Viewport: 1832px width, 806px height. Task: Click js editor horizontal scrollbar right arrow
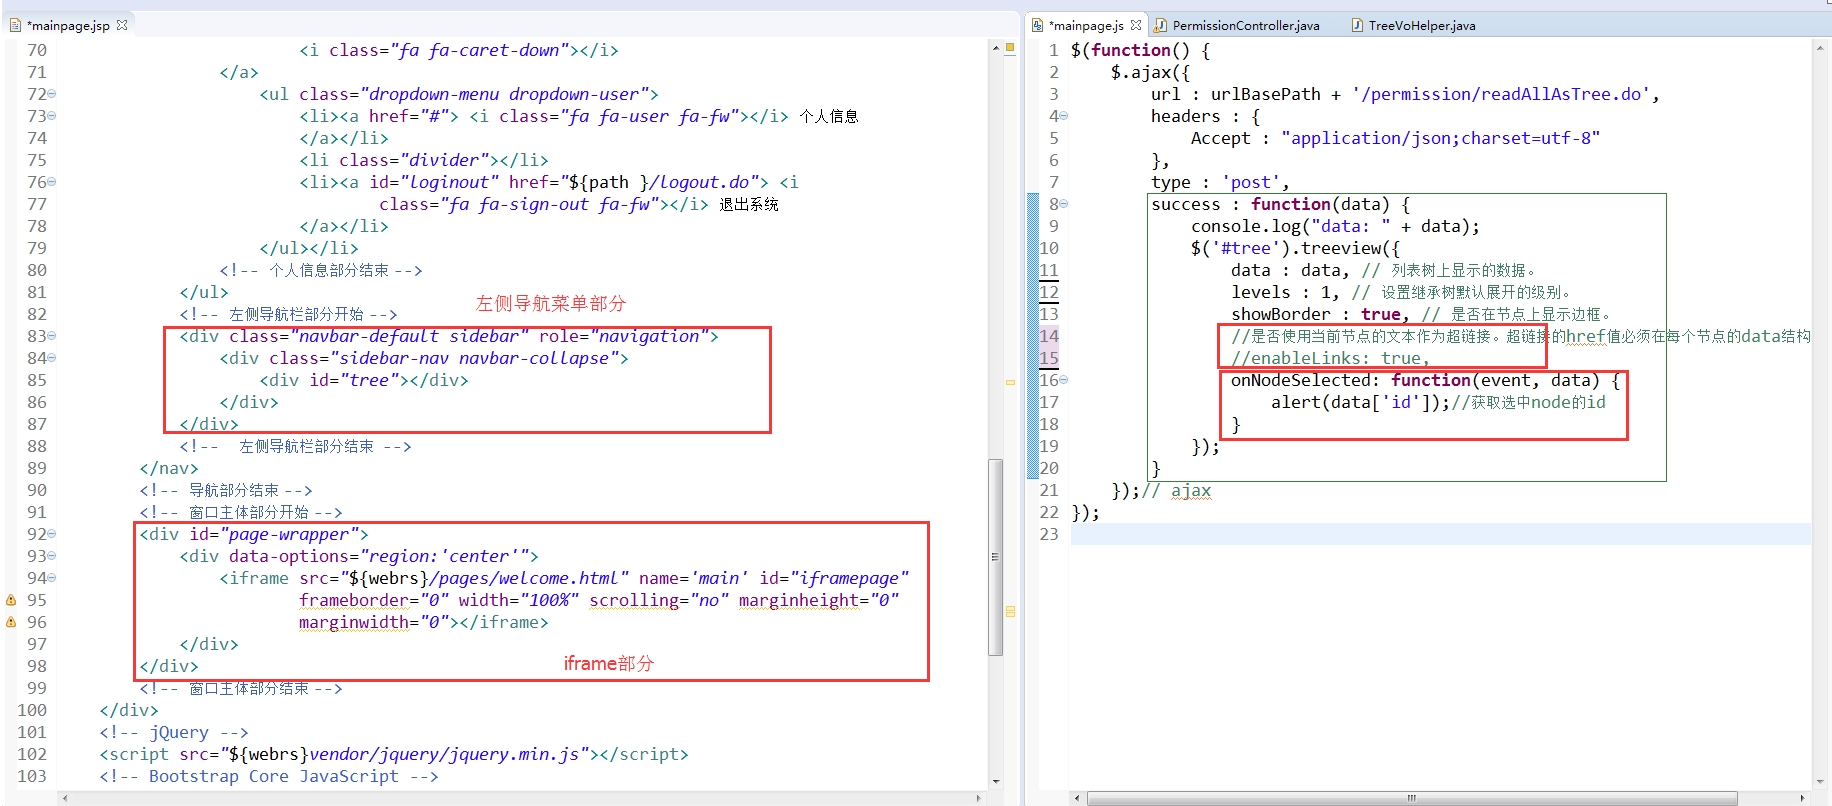tap(1802, 798)
